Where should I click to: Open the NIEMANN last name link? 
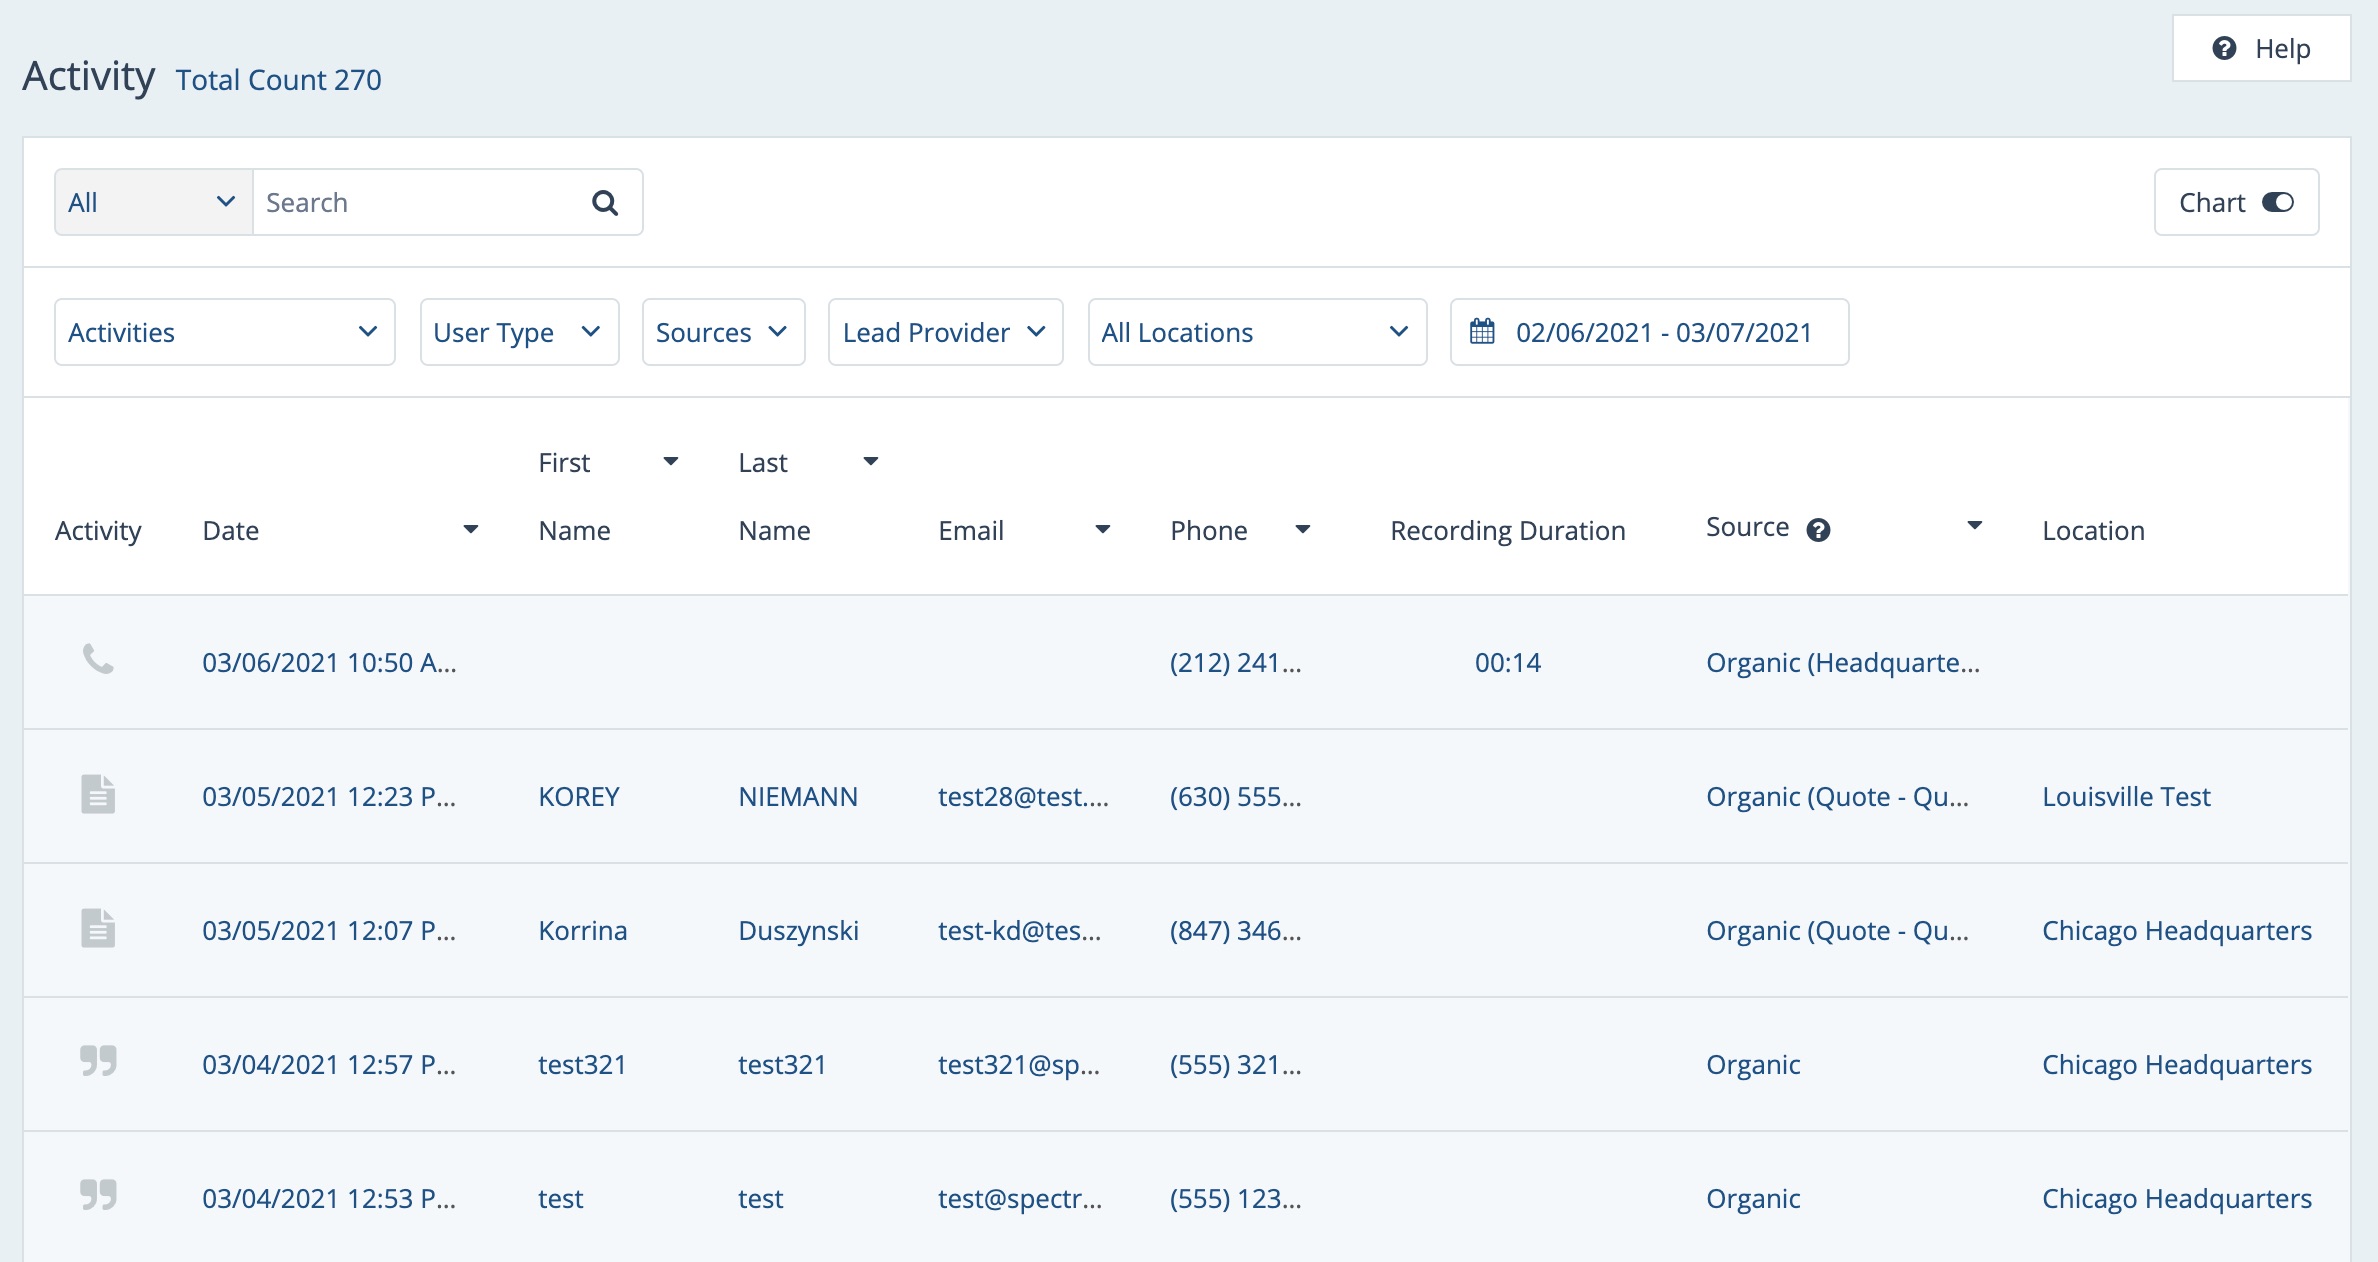coord(797,797)
